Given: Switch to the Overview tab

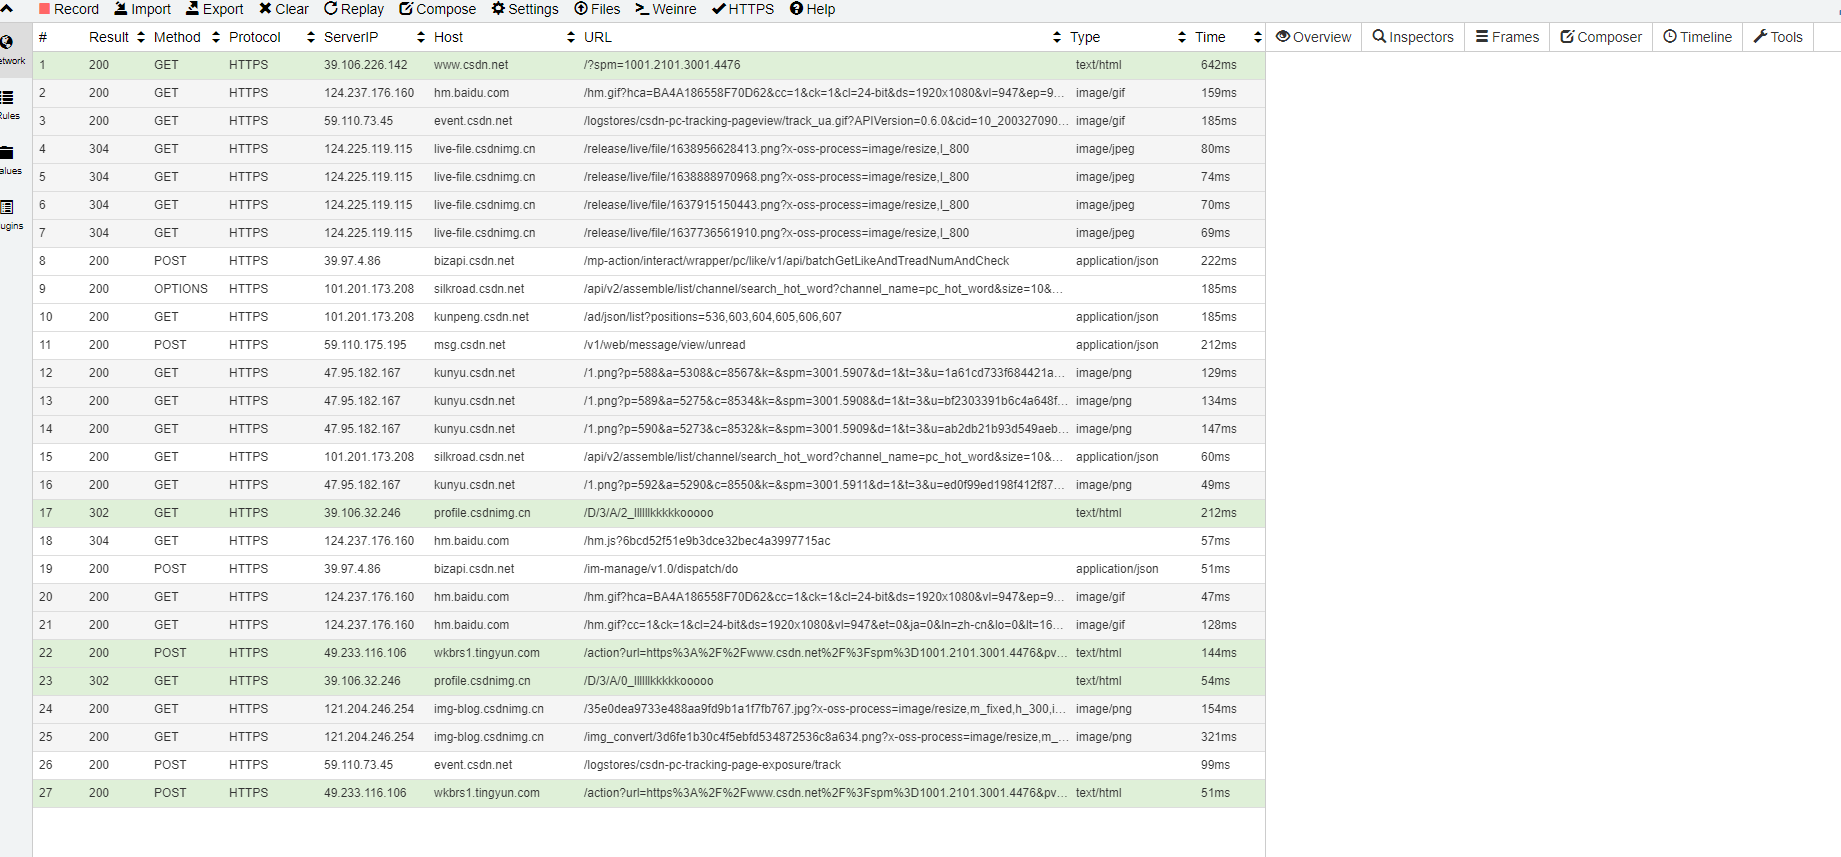Looking at the screenshot, I should (x=1313, y=37).
